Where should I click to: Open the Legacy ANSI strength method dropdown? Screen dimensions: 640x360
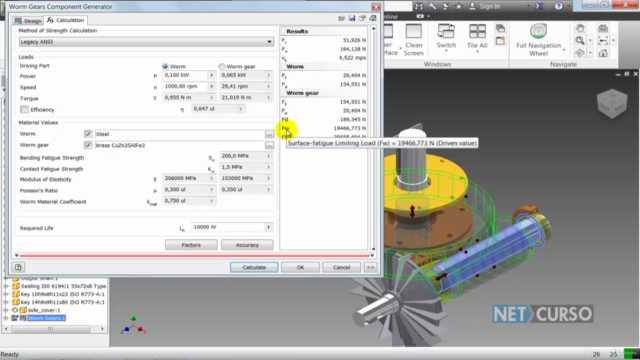coord(146,42)
